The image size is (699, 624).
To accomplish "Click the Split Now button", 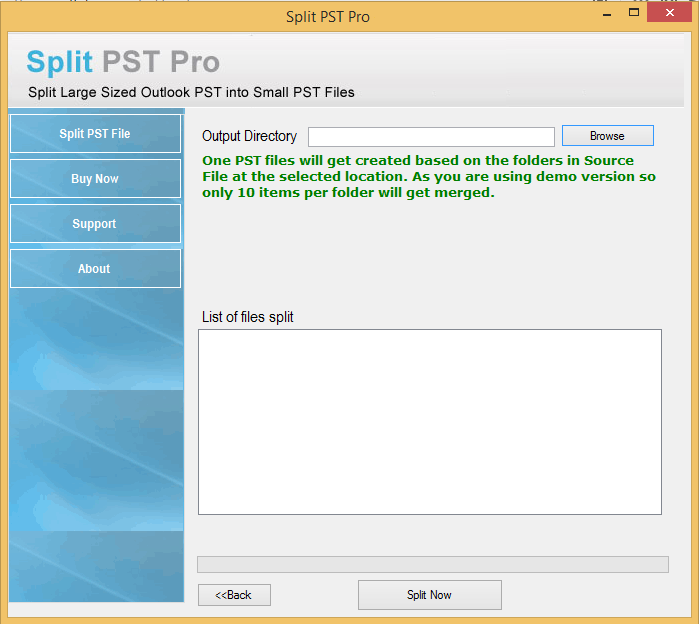I will [429, 595].
